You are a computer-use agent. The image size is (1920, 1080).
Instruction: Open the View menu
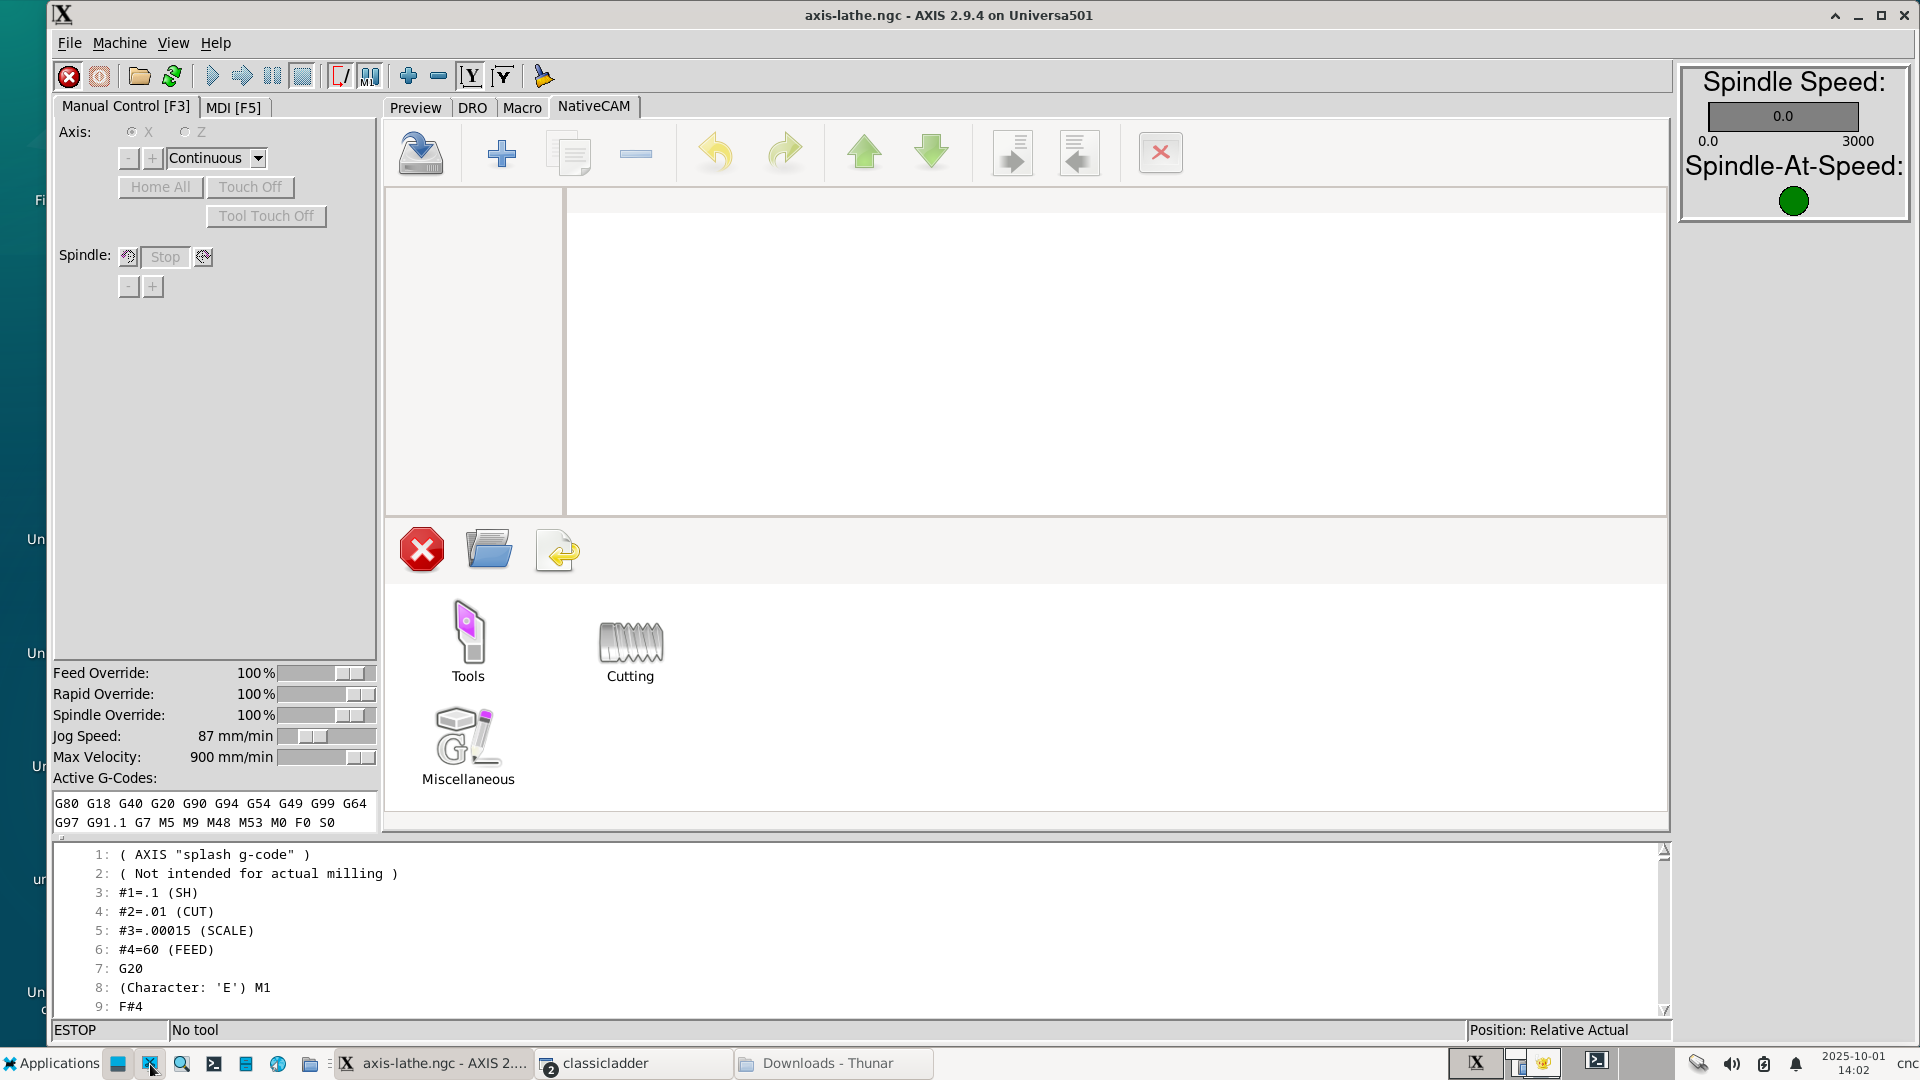click(173, 43)
